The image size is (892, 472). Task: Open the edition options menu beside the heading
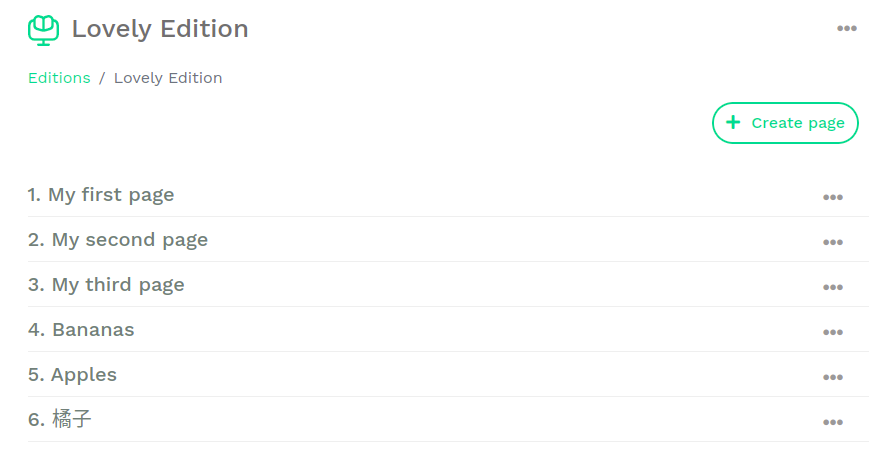point(847,29)
